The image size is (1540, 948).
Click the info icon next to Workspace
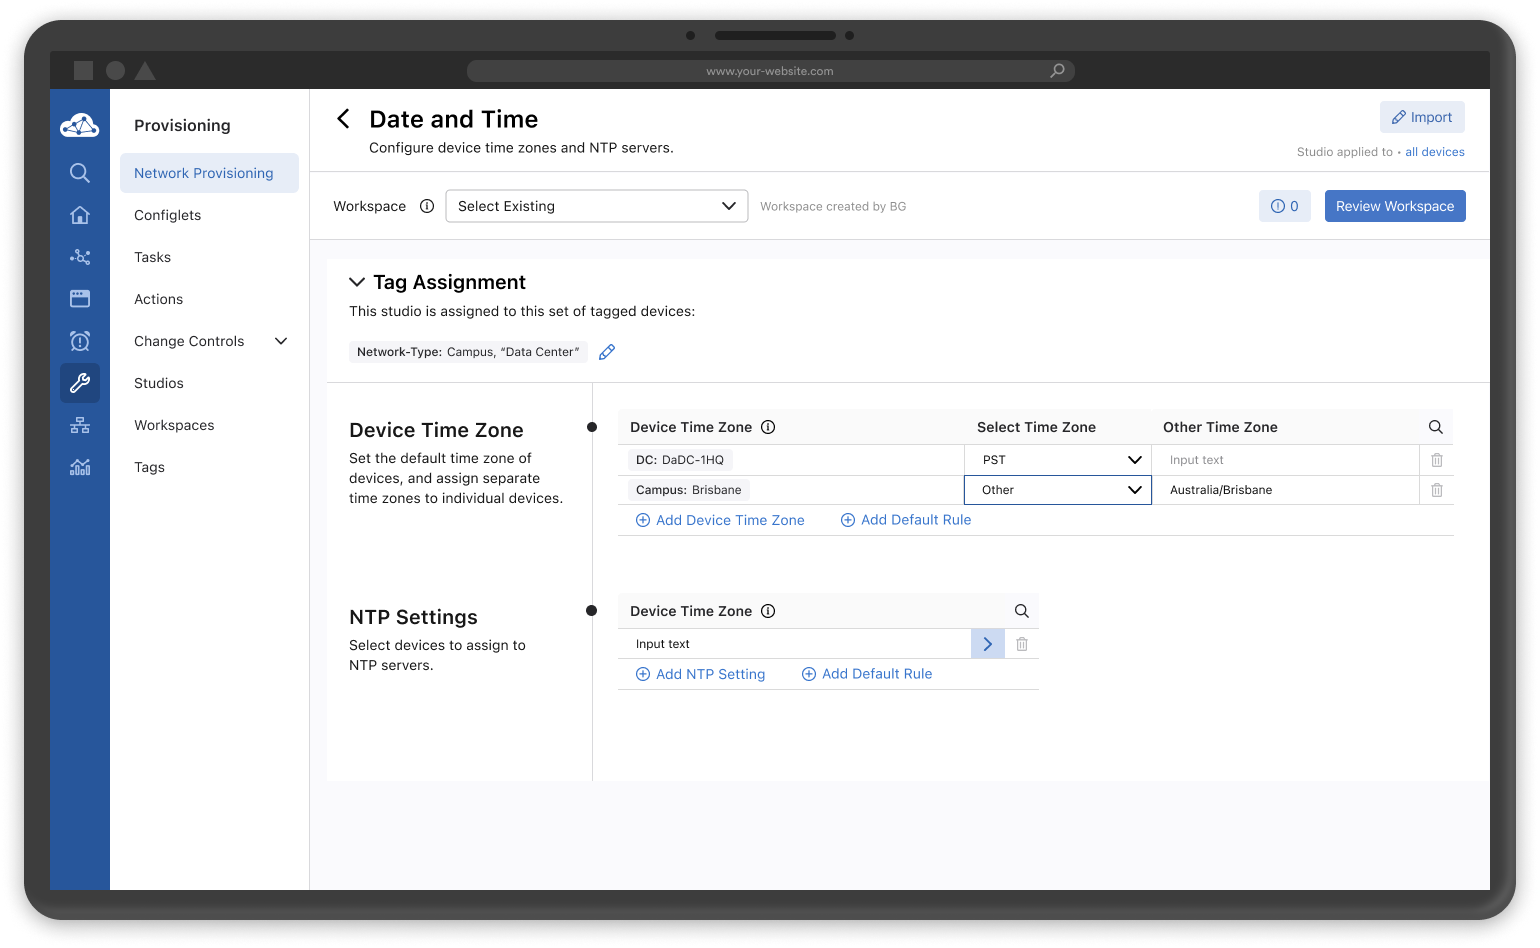(x=427, y=206)
